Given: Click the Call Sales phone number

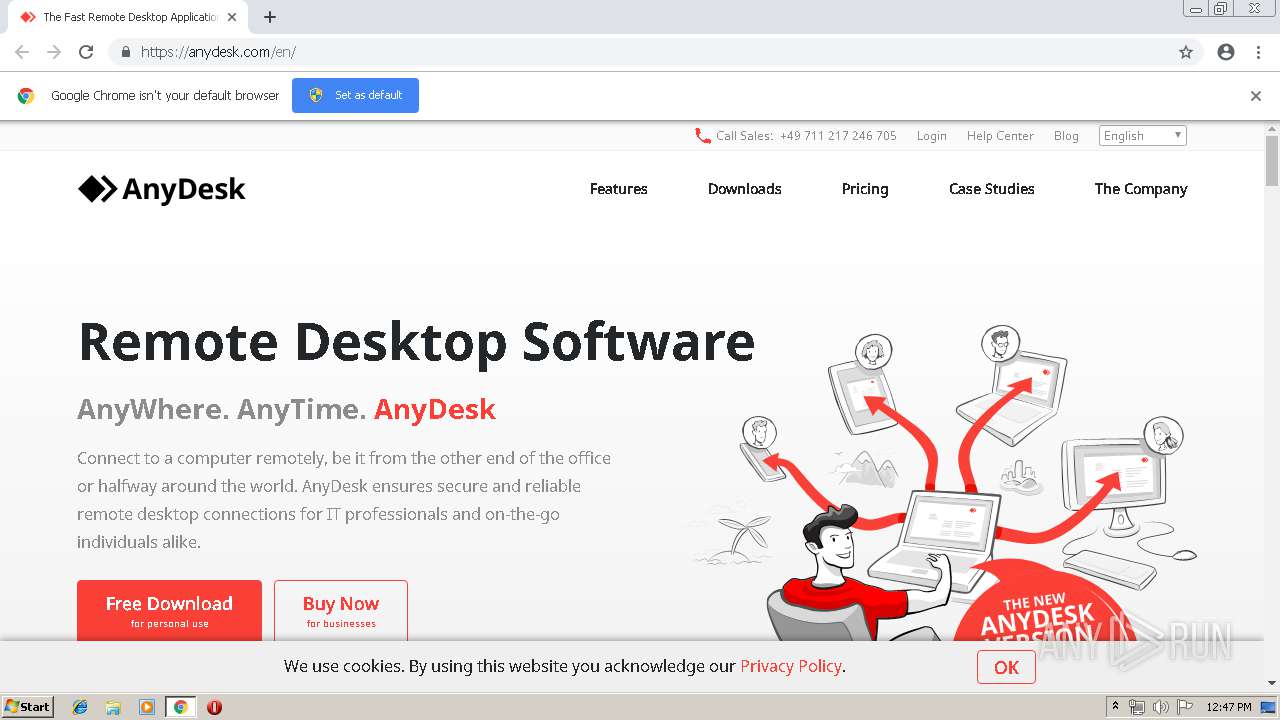Looking at the screenshot, I should [838, 136].
